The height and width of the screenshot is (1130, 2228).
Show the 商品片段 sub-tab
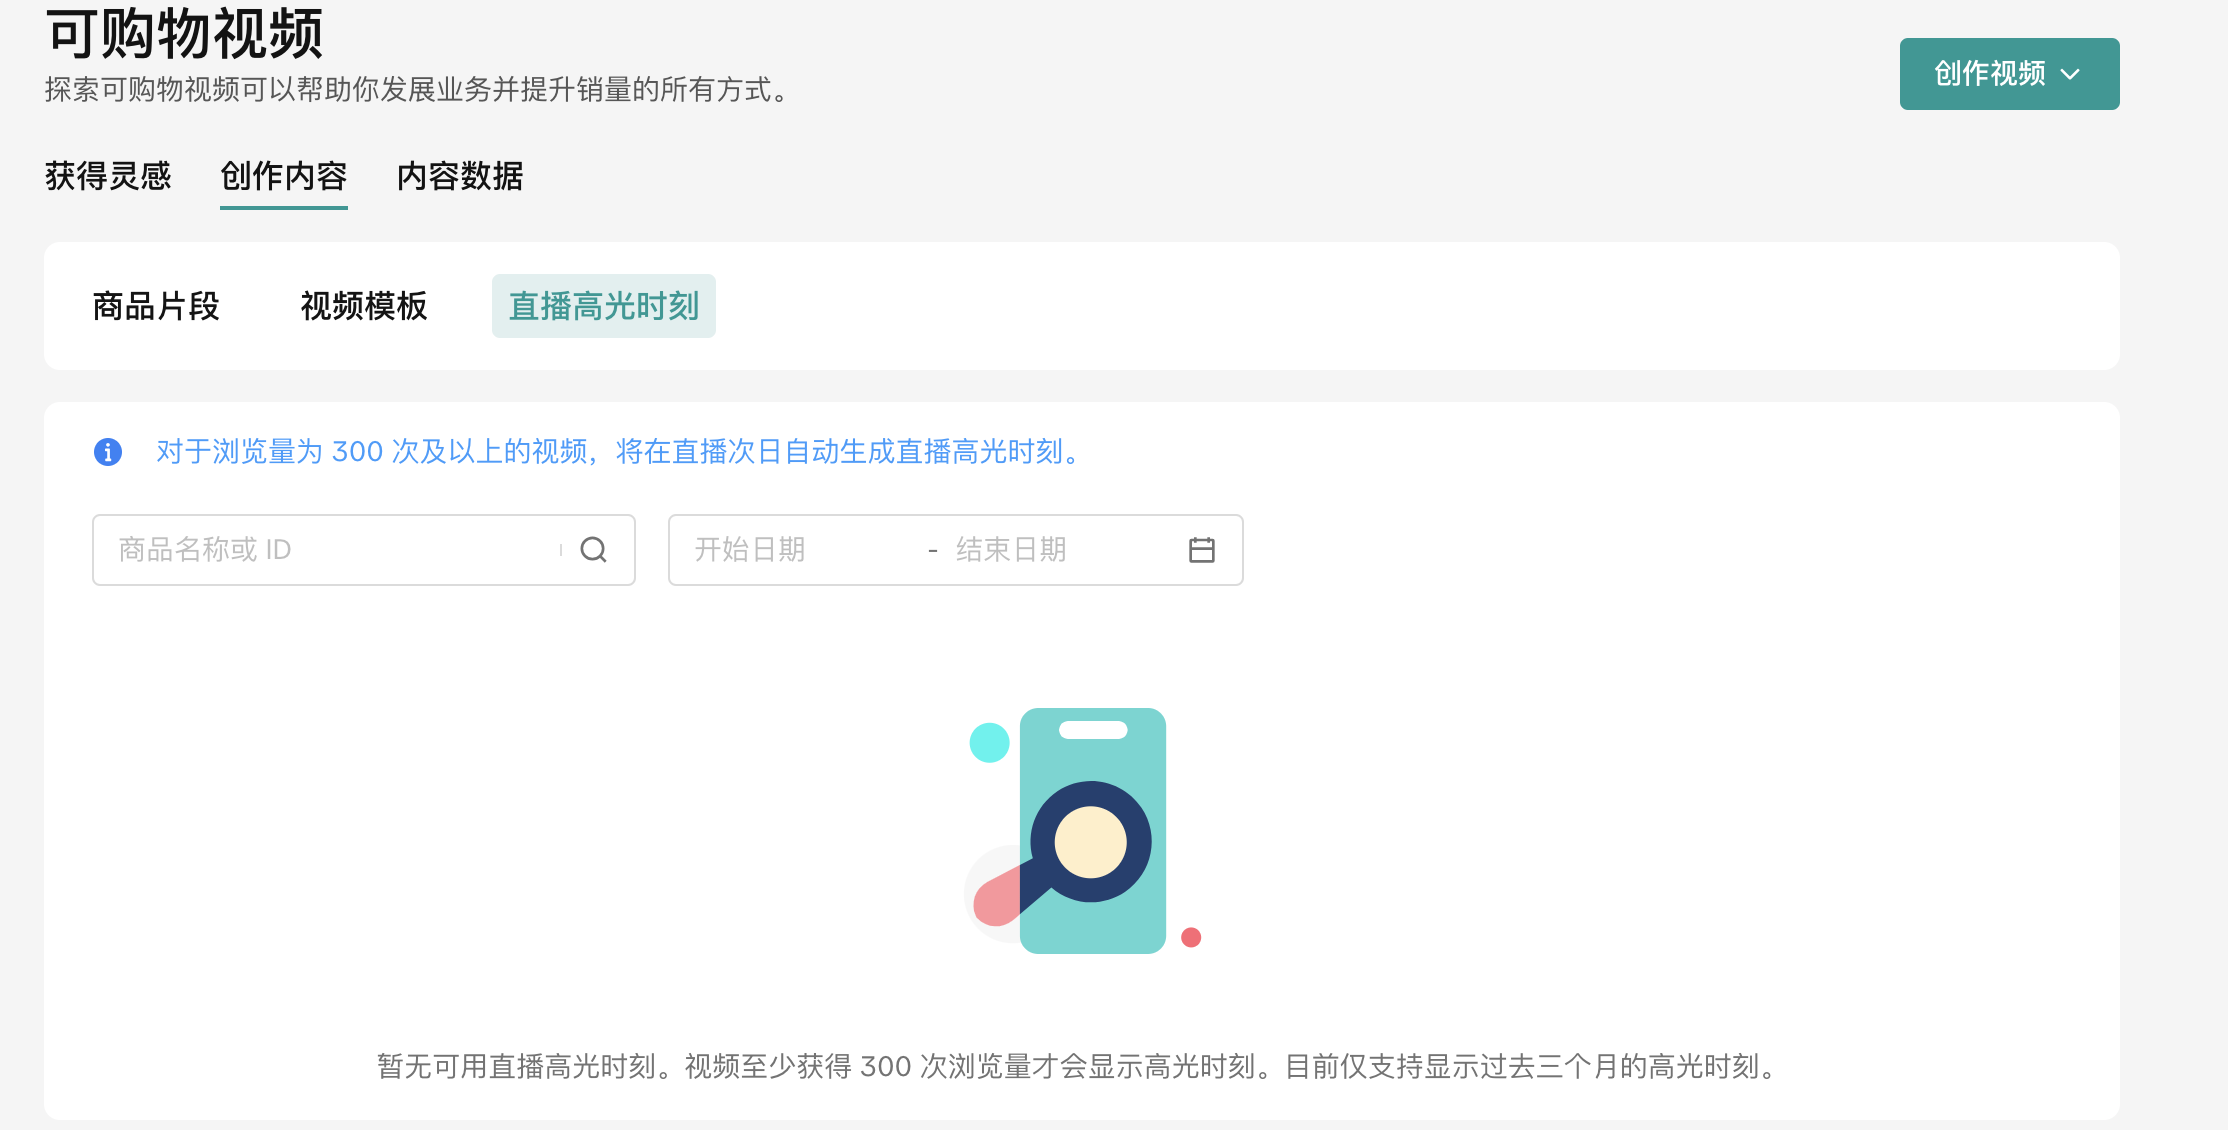pos(156,306)
